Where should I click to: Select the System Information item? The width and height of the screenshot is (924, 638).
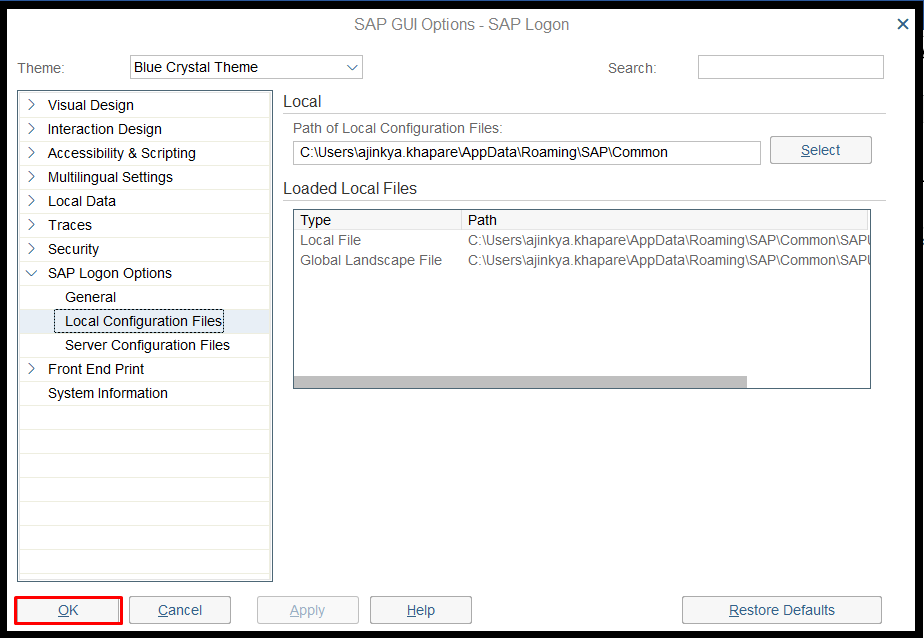pos(108,393)
